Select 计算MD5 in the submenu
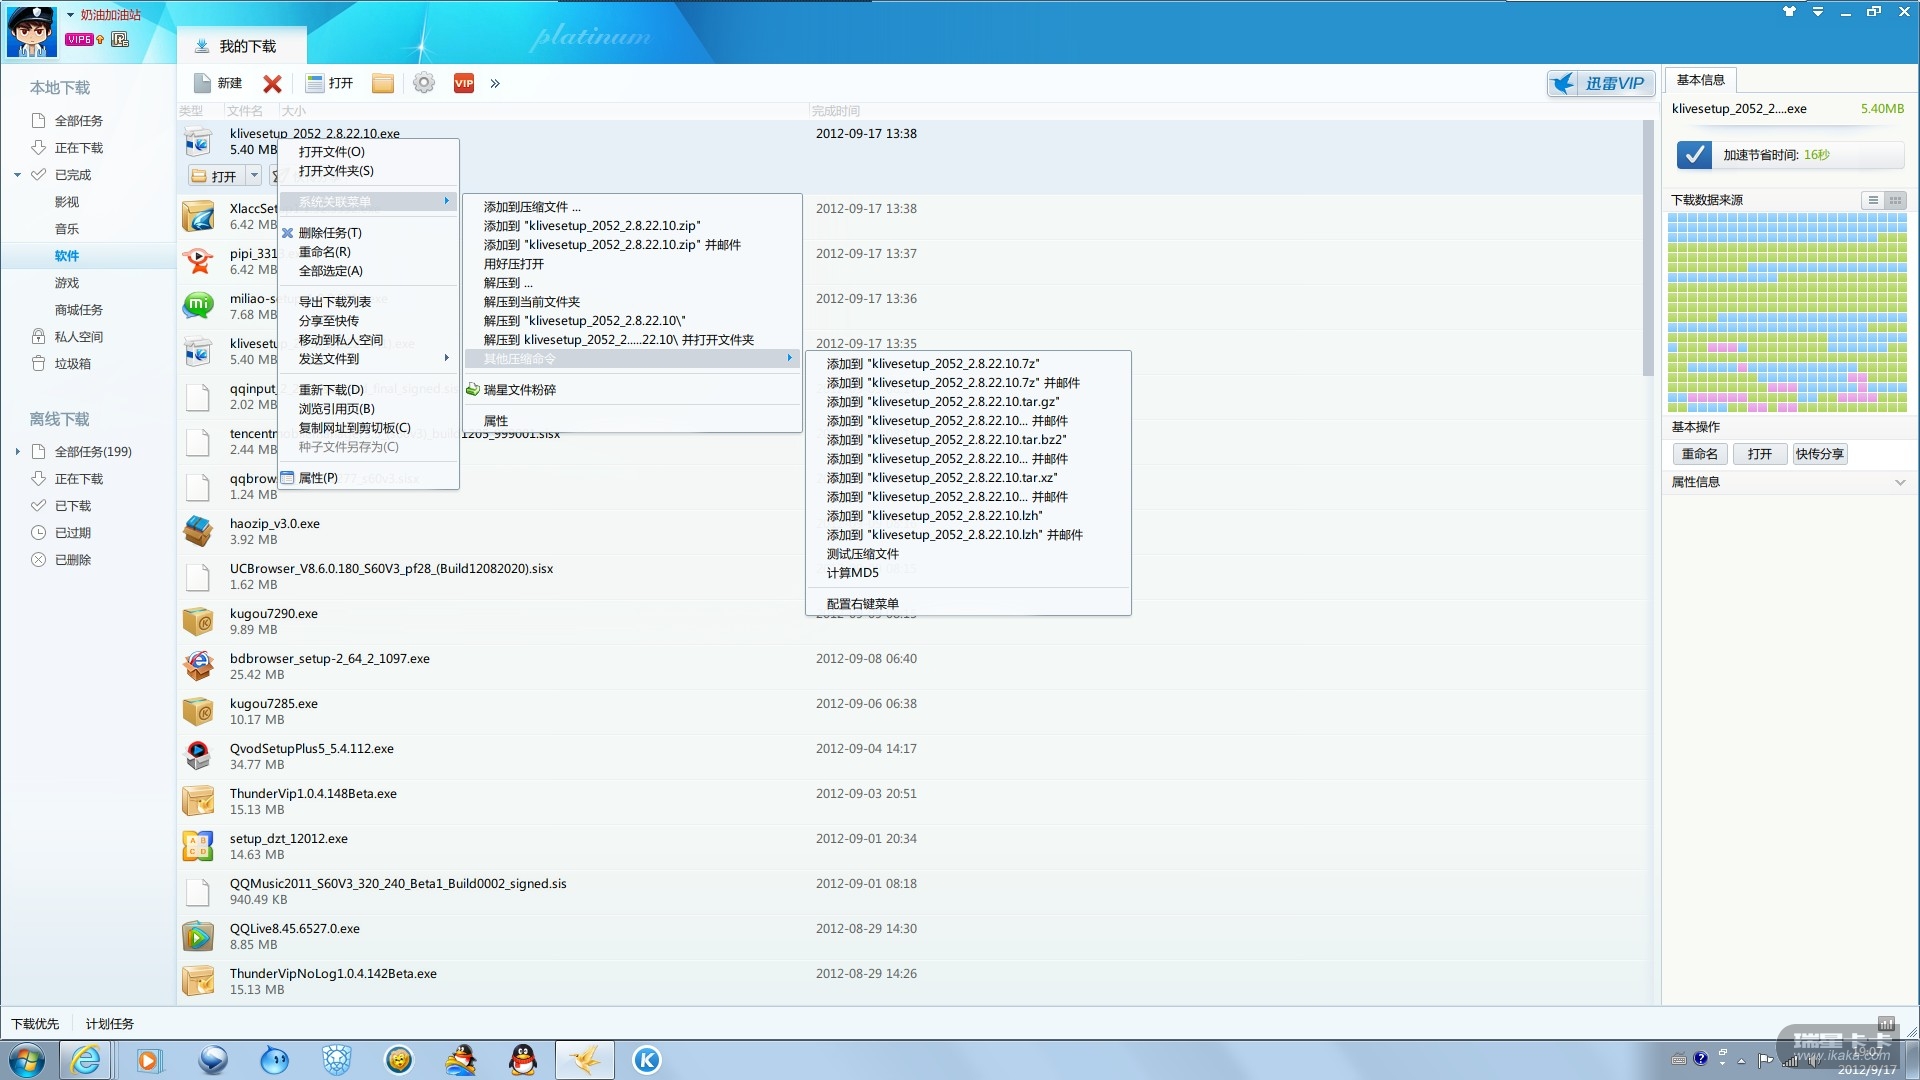Viewport: 1920px width, 1080px height. (x=852, y=573)
